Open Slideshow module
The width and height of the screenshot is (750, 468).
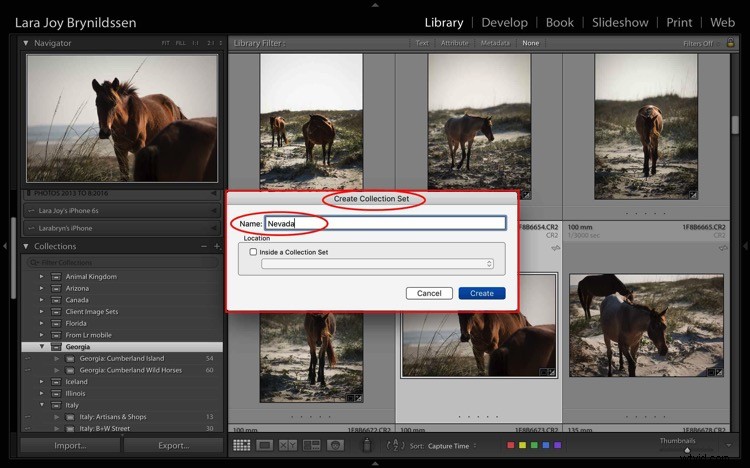pyautogui.click(x=620, y=22)
